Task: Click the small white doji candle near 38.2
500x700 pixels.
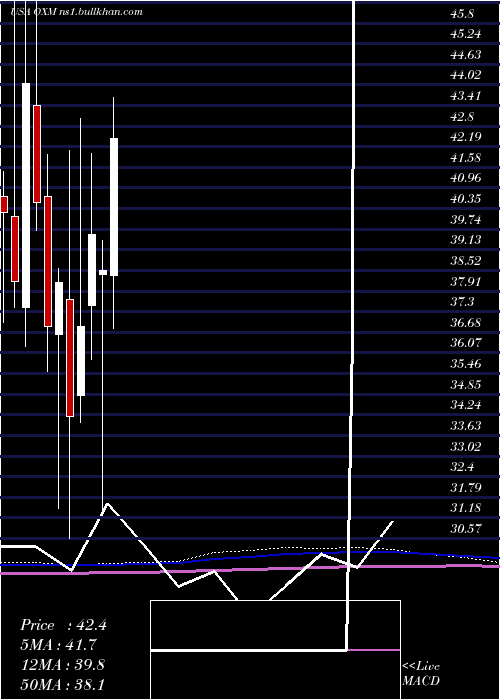Action: coord(103,272)
